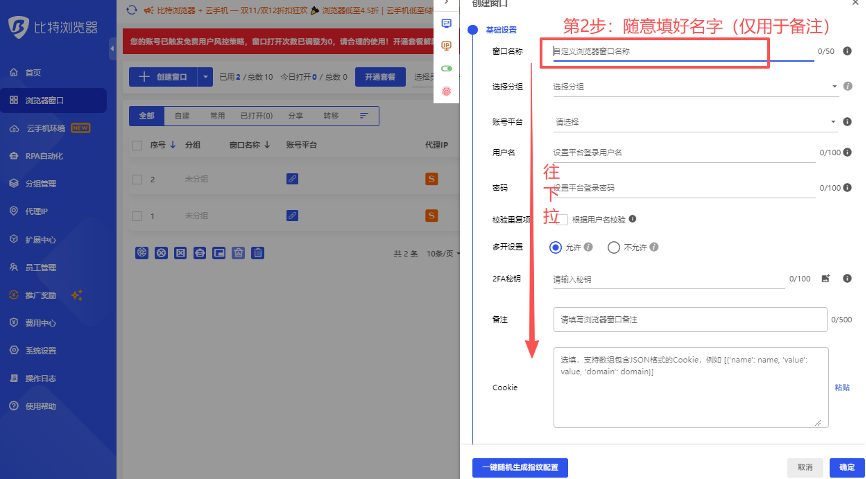Screen dimensions: 866x479
Task: Expand the arrow next to 创建窗口 button
Action: (205, 76)
